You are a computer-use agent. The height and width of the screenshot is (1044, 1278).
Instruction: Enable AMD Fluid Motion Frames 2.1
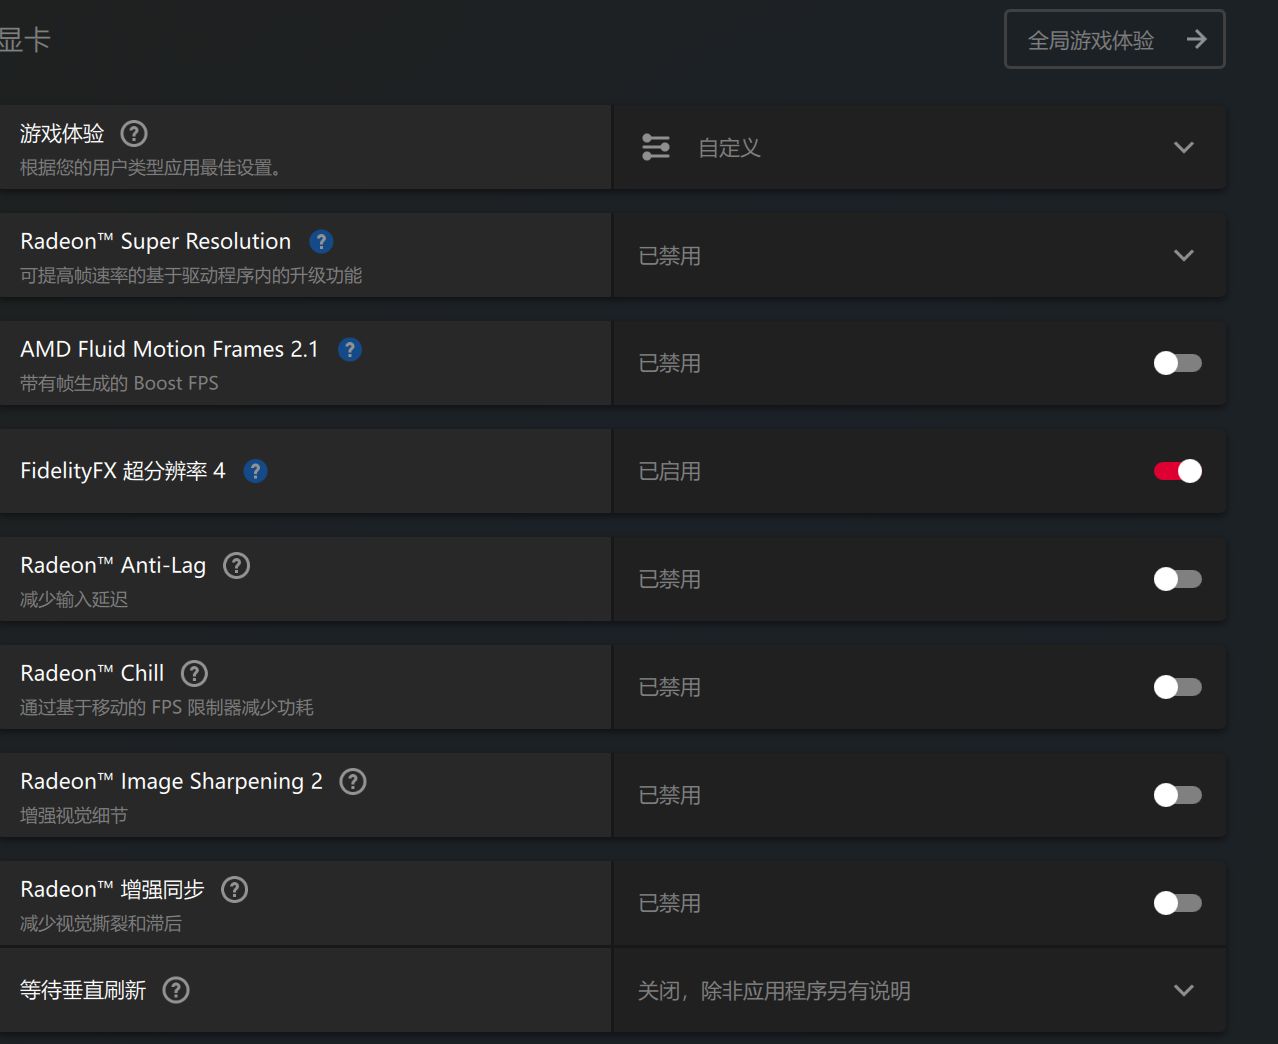(1177, 363)
